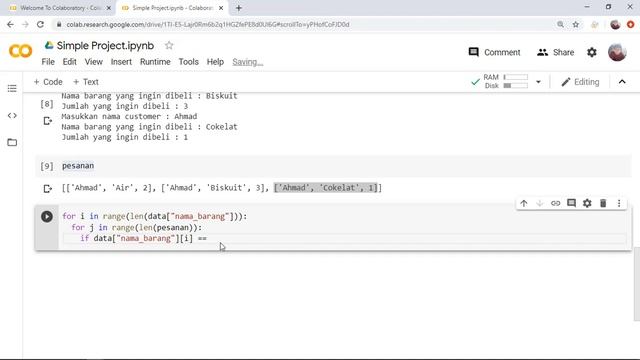640x360 pixels.
Task: Go back in browser
Action: click(x=10, y=24)
